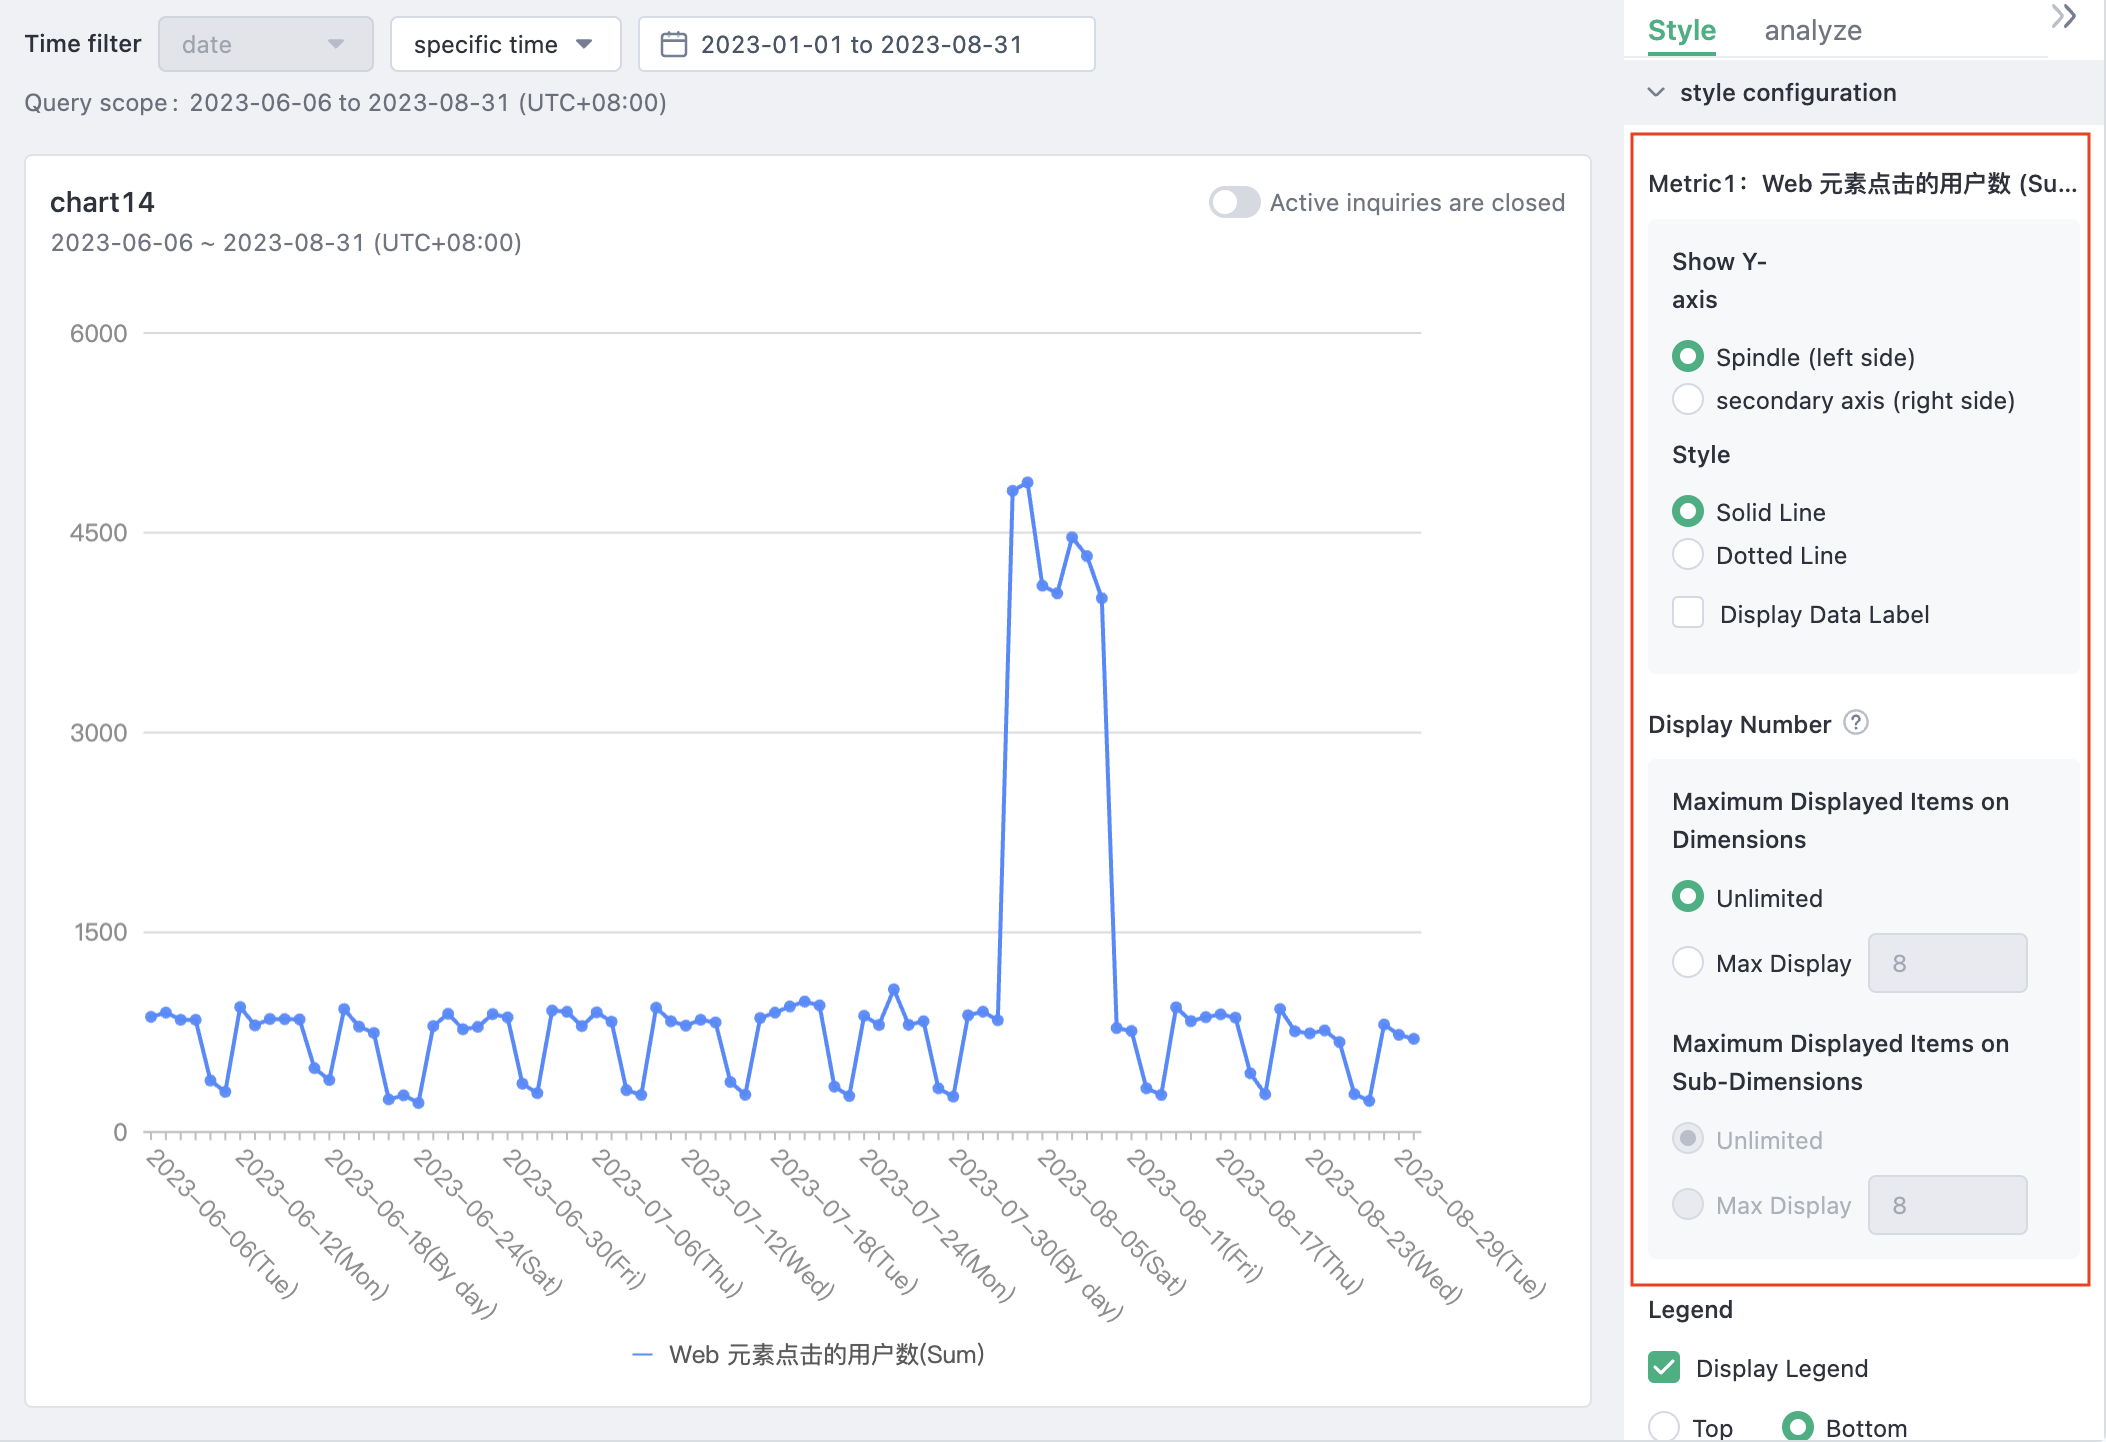Select the secondary axis right side option
This screenshot has width=2106, height=1442.
coord(1688,399)
